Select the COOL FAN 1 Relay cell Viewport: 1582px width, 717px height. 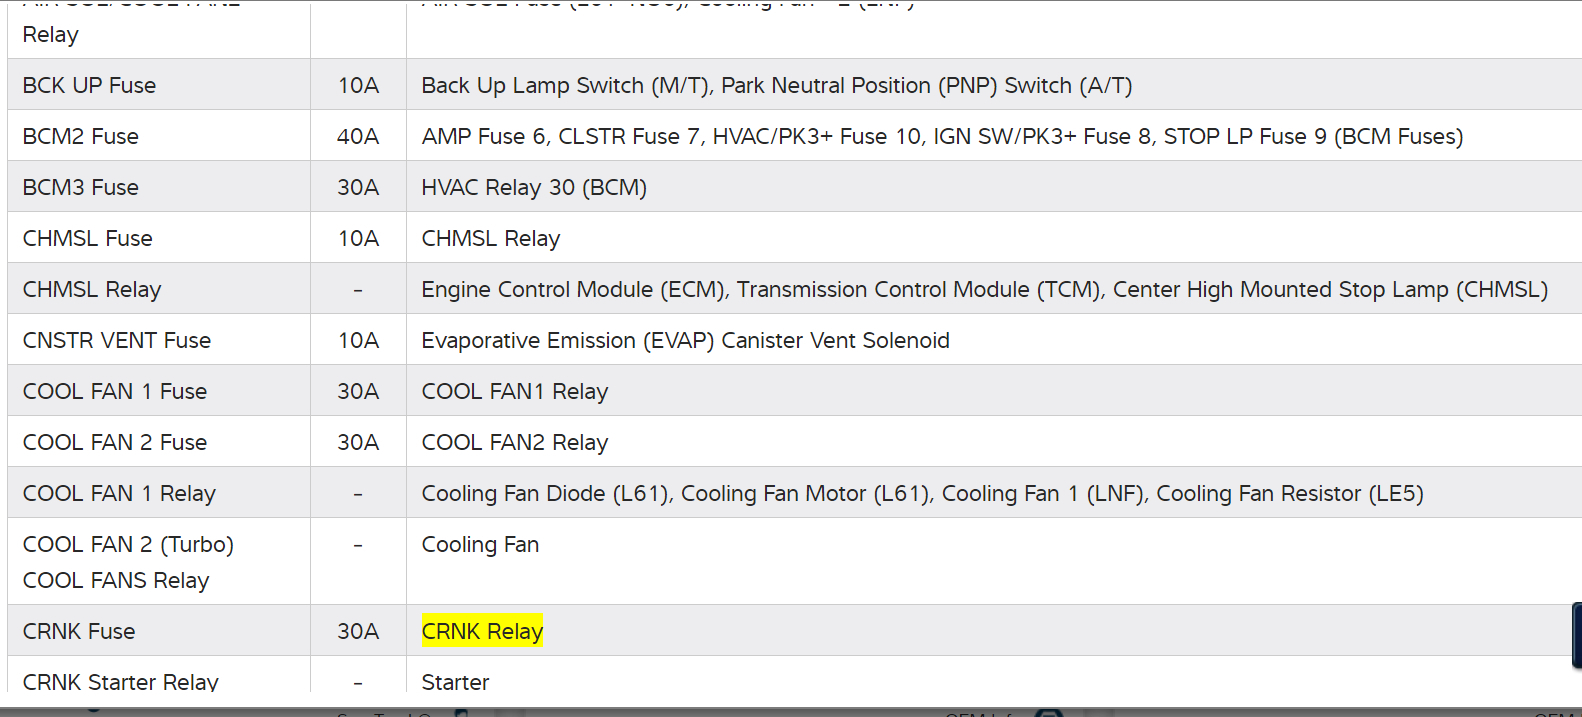[119, 493]
